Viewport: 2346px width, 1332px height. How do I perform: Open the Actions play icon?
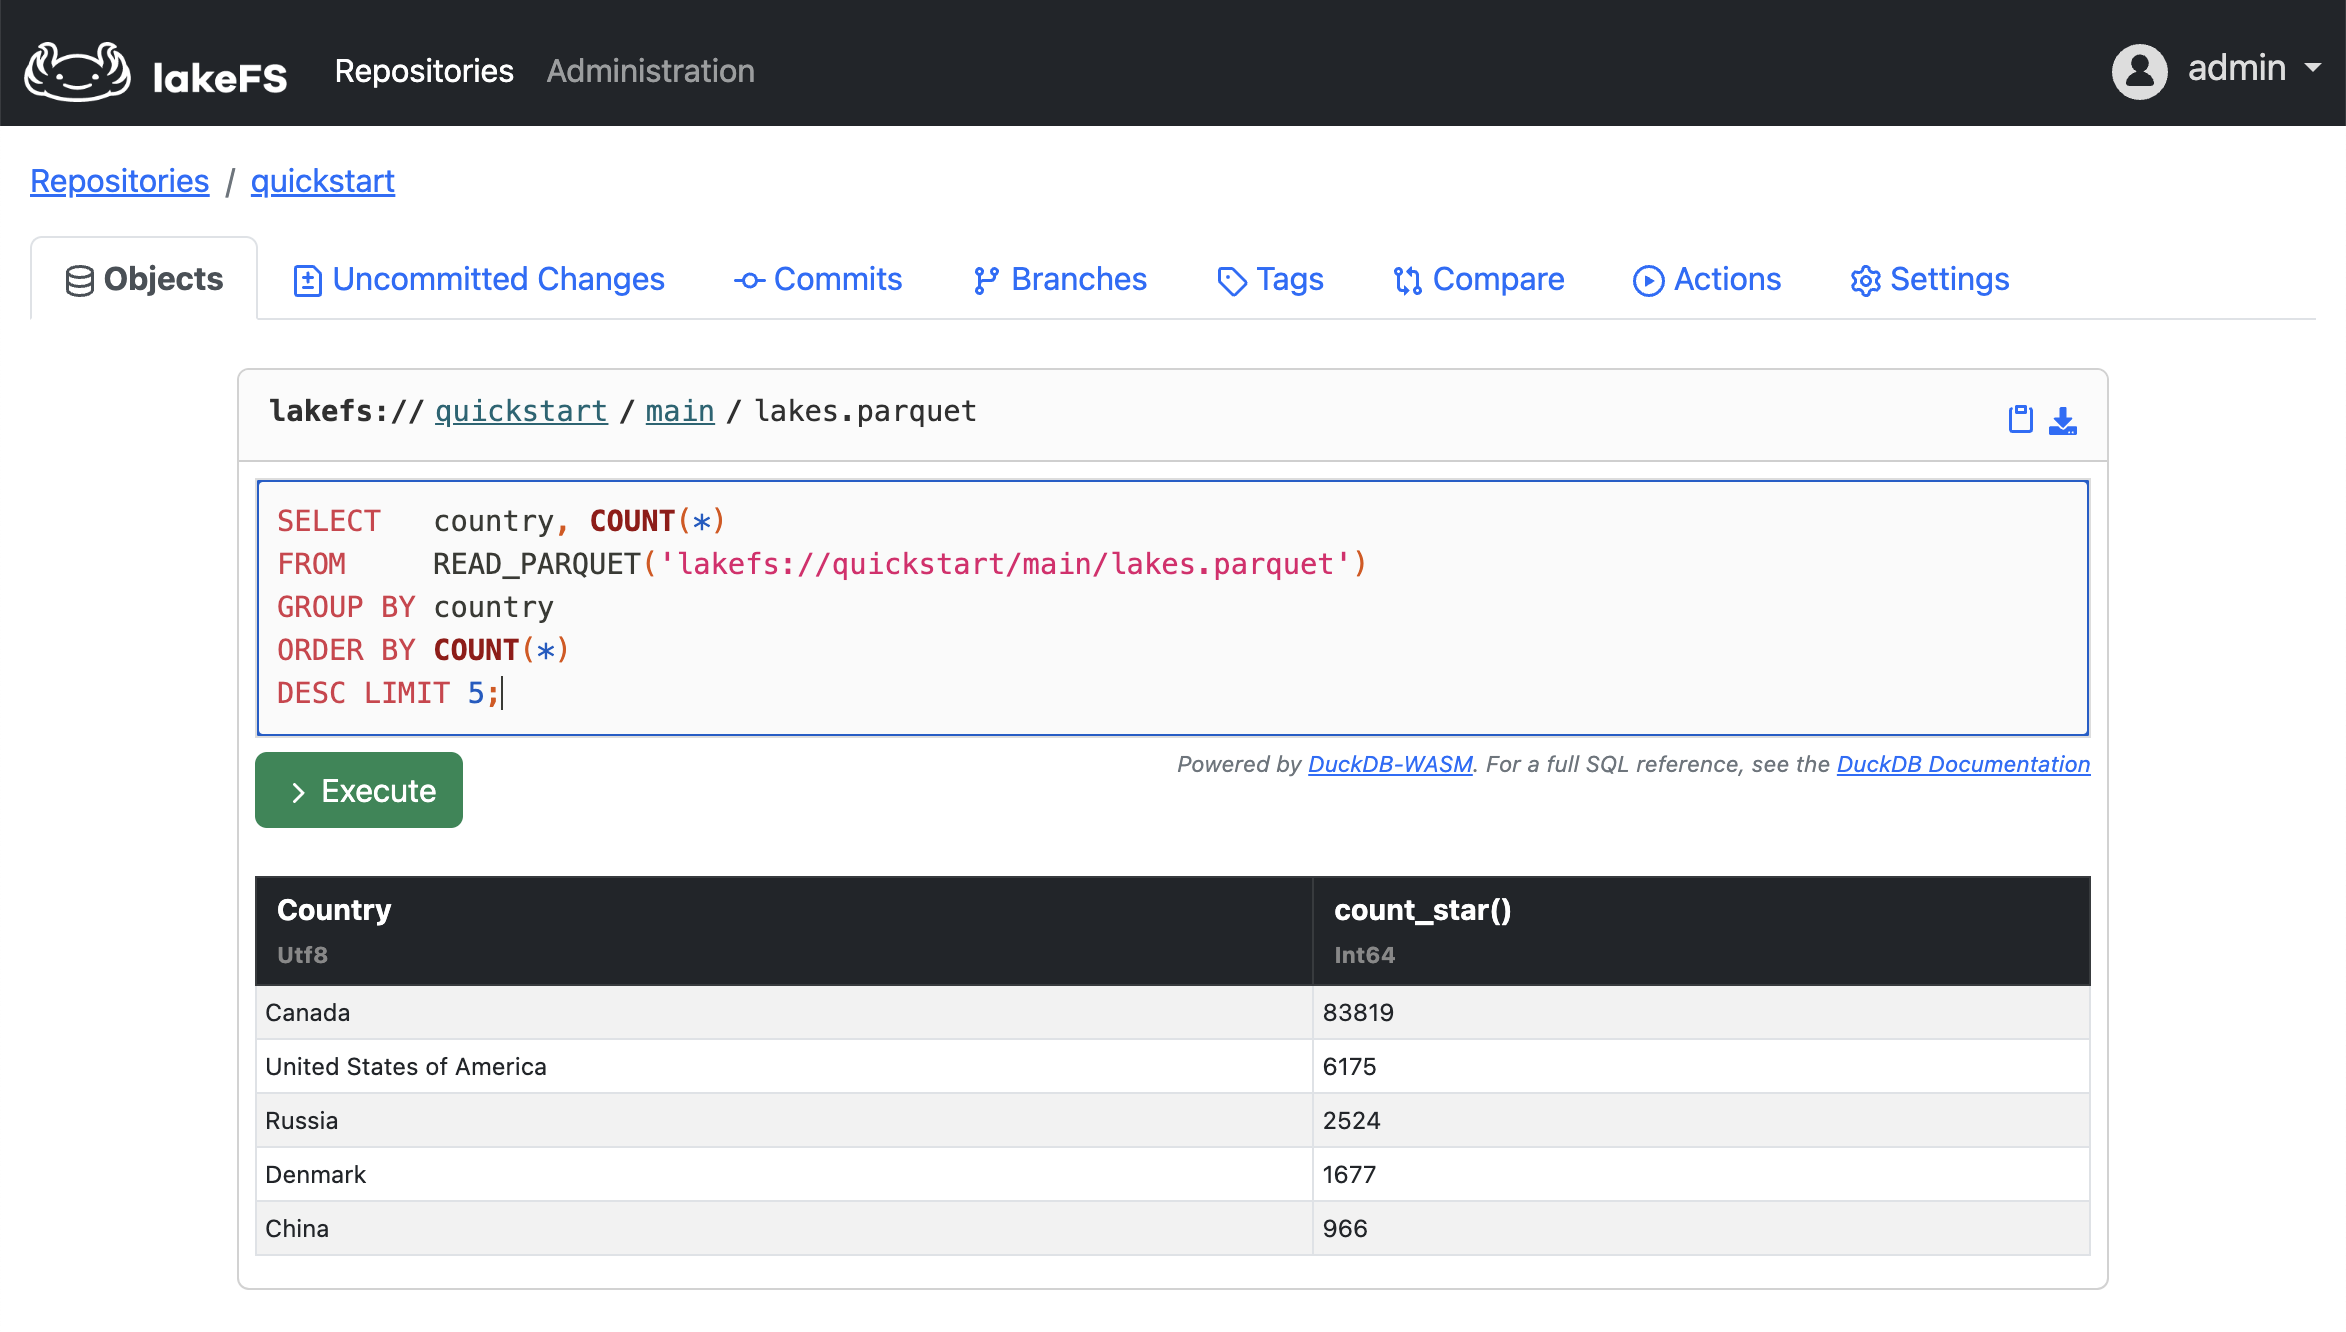(x=1648, y=280)
